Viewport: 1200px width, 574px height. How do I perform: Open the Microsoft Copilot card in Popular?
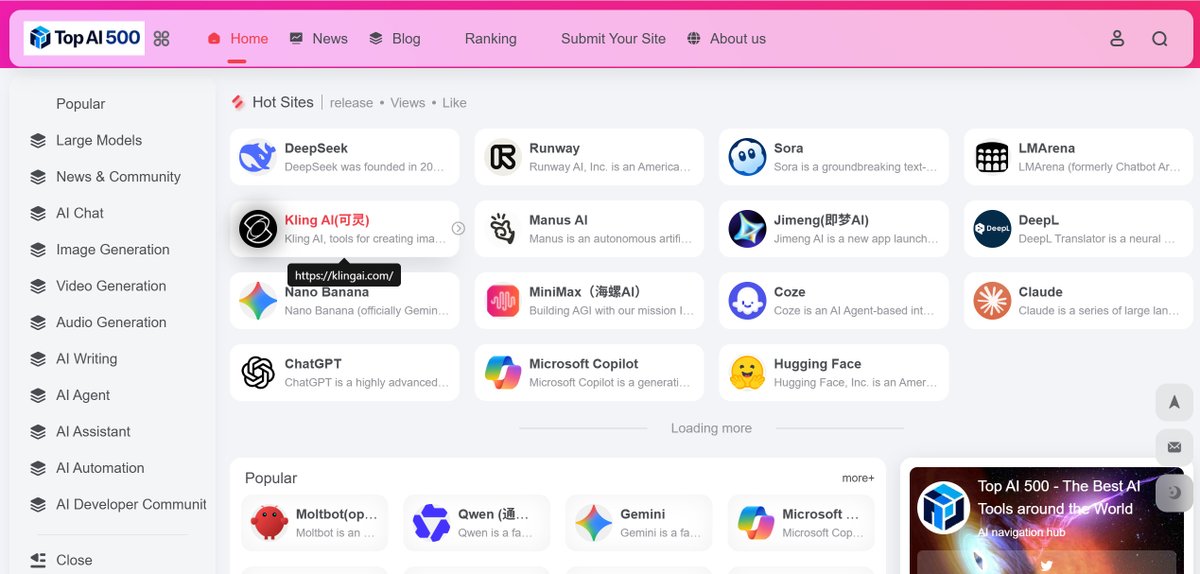[x=800, y=523]
